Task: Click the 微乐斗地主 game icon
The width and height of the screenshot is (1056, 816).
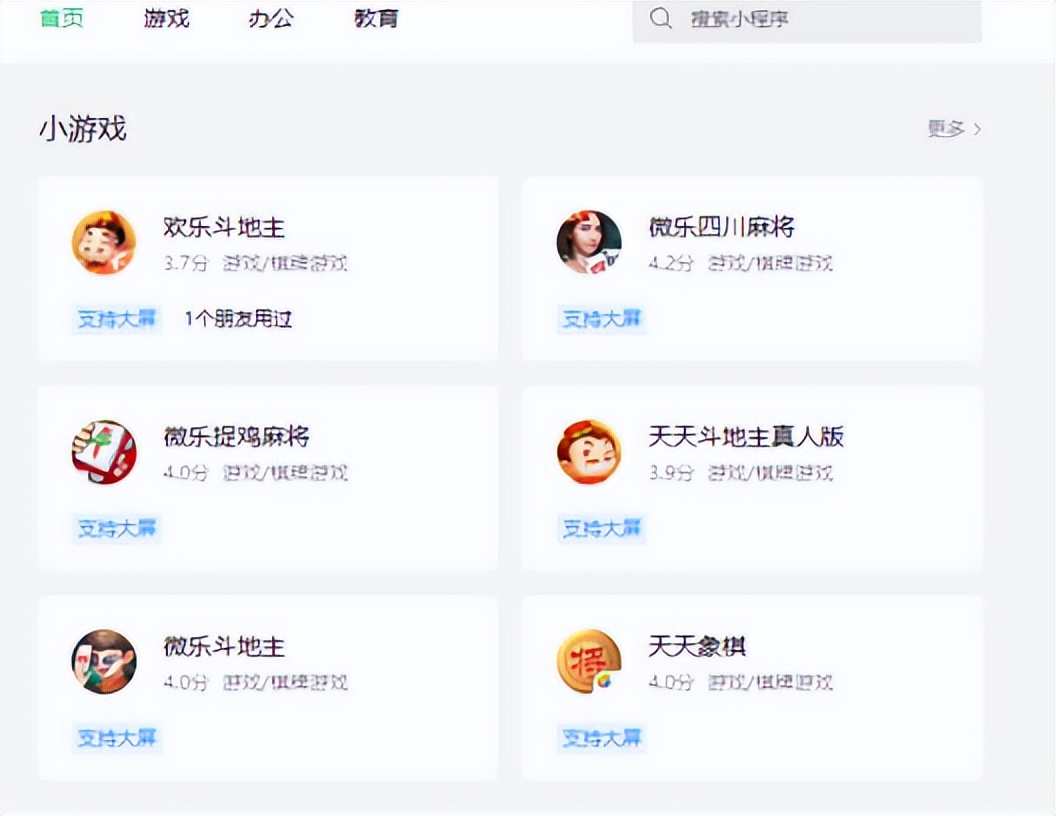Action: [104, 662]
